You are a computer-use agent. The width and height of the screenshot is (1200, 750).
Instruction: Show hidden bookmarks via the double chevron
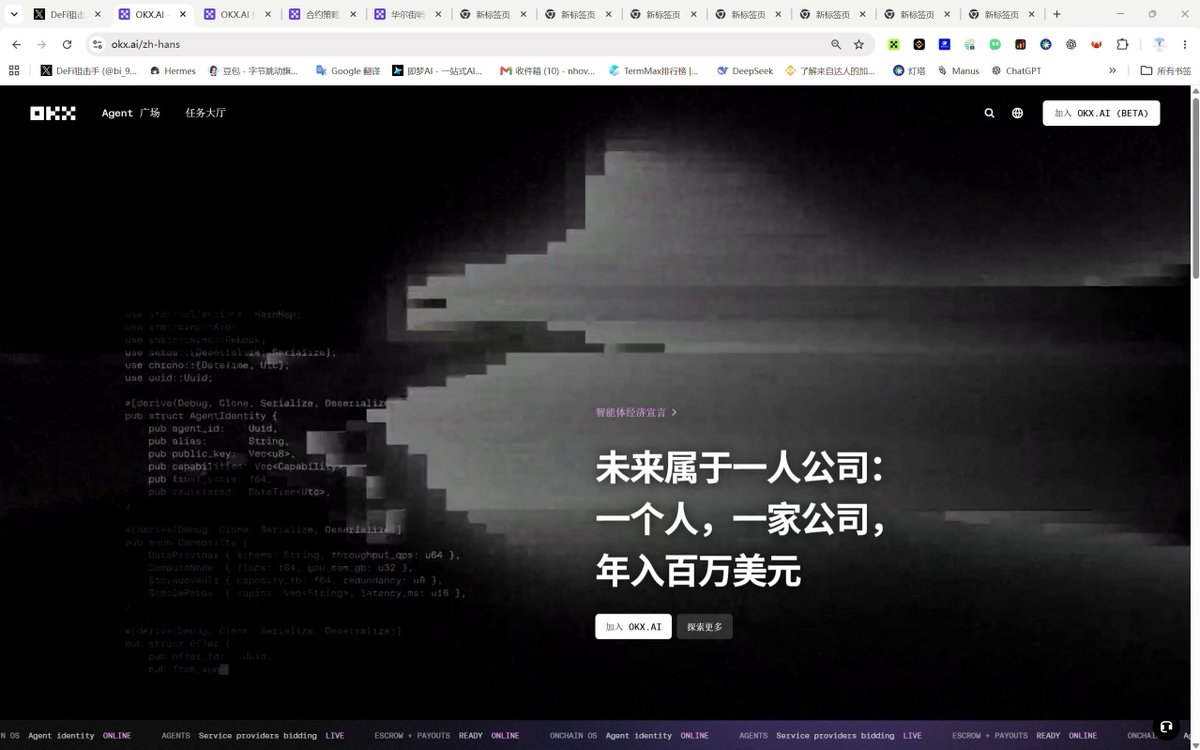(1113, 71)
